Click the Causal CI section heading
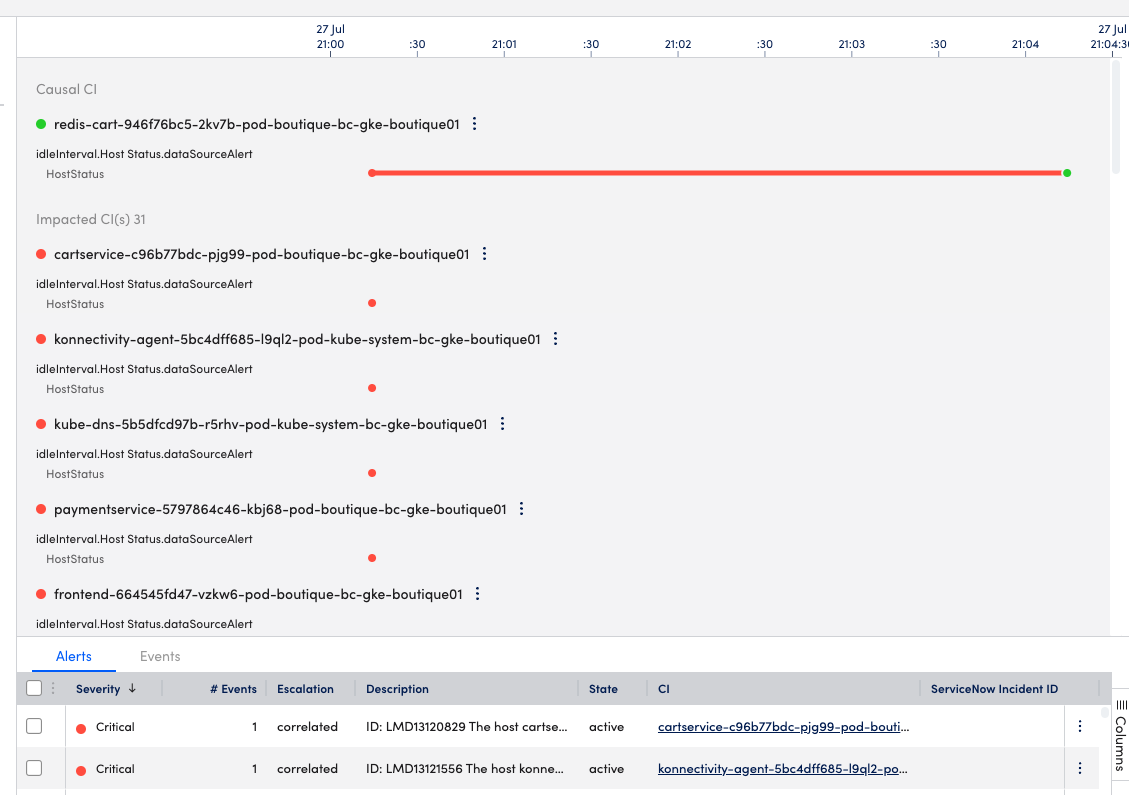Screen dimensions: 1129x795 point(66,89)
